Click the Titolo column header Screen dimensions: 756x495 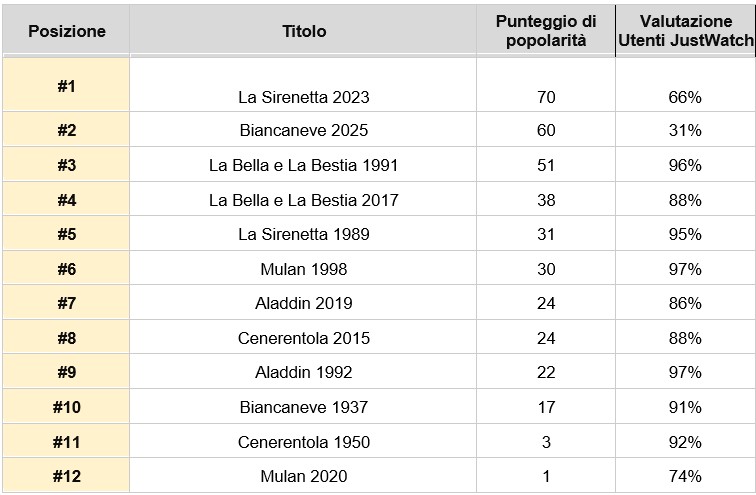click(303, 31)
